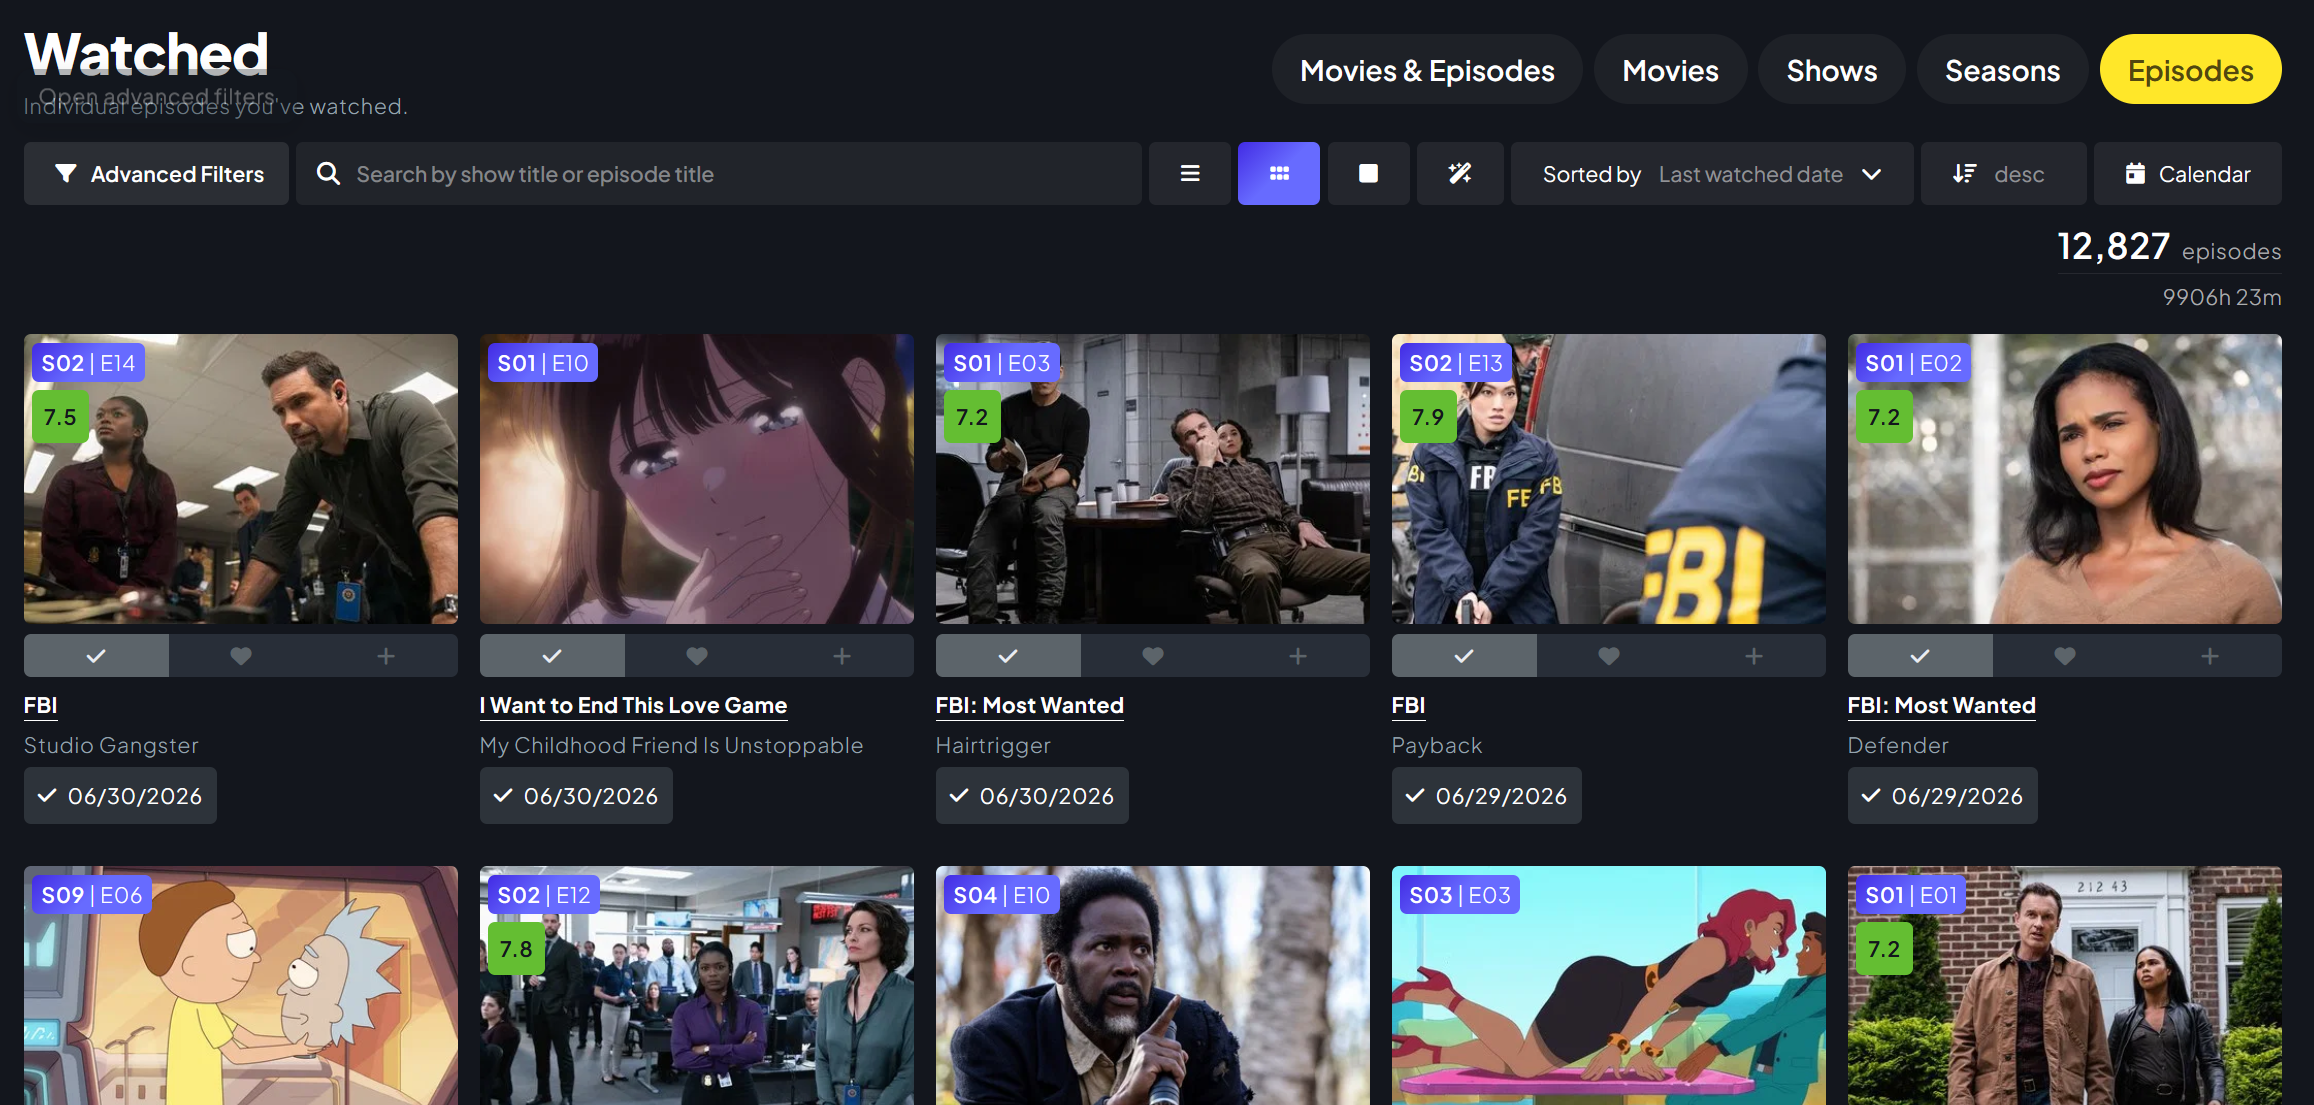Image resolution: width=2314 pixels, height=1105 pixels.
Task: Open the animated S03 E03 episode thumbnail
Action: pos(1609,986)
